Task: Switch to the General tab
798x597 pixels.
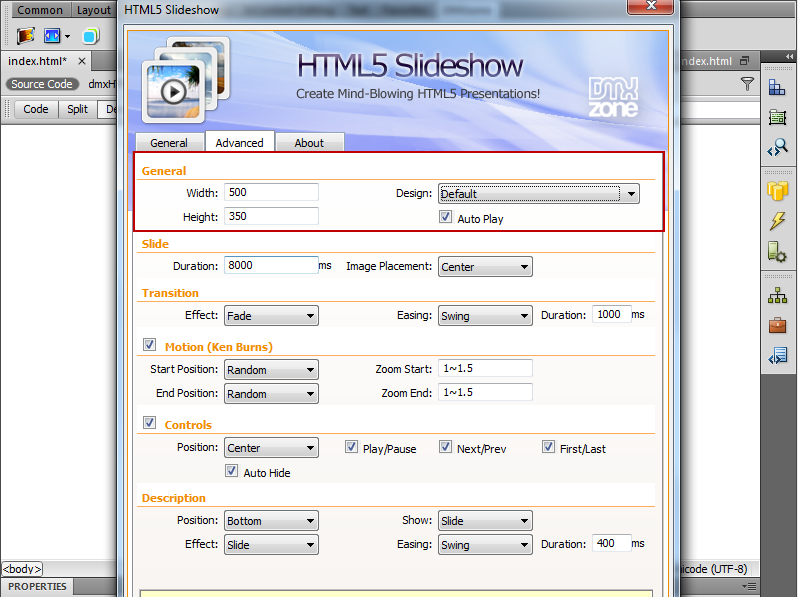Action: point(169,143)
